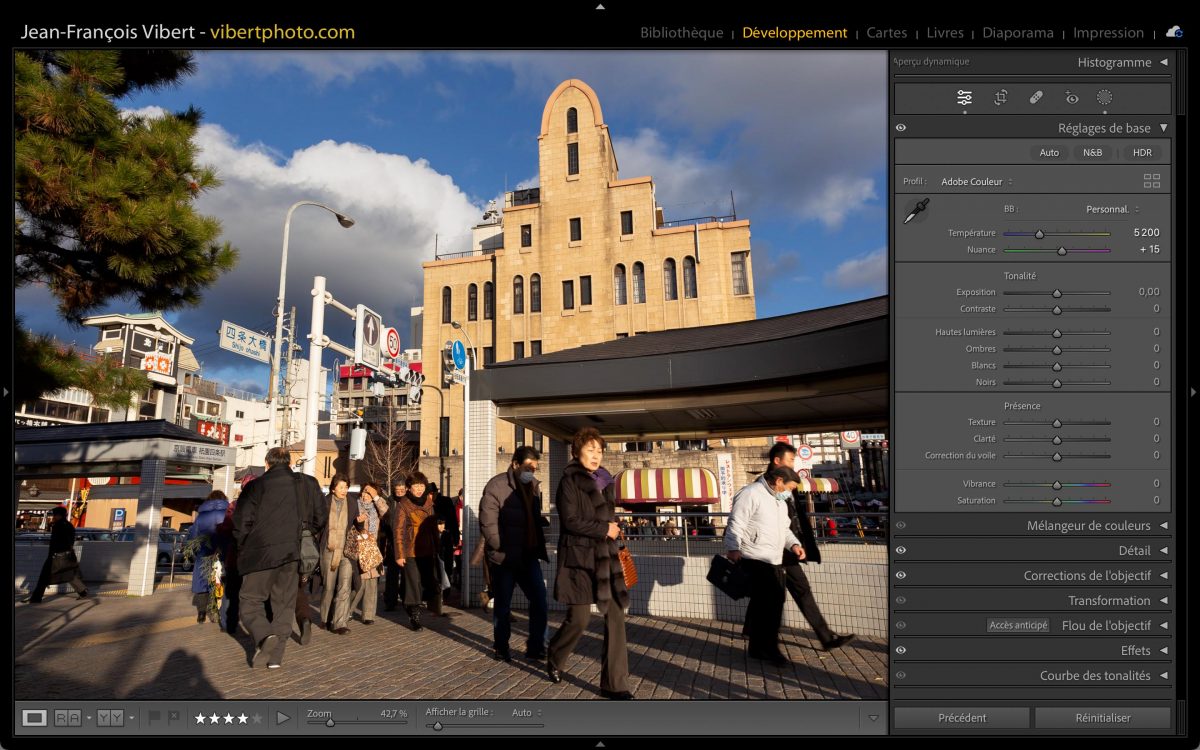Select the Healing bandage tool

click(x=1036, y=97)
